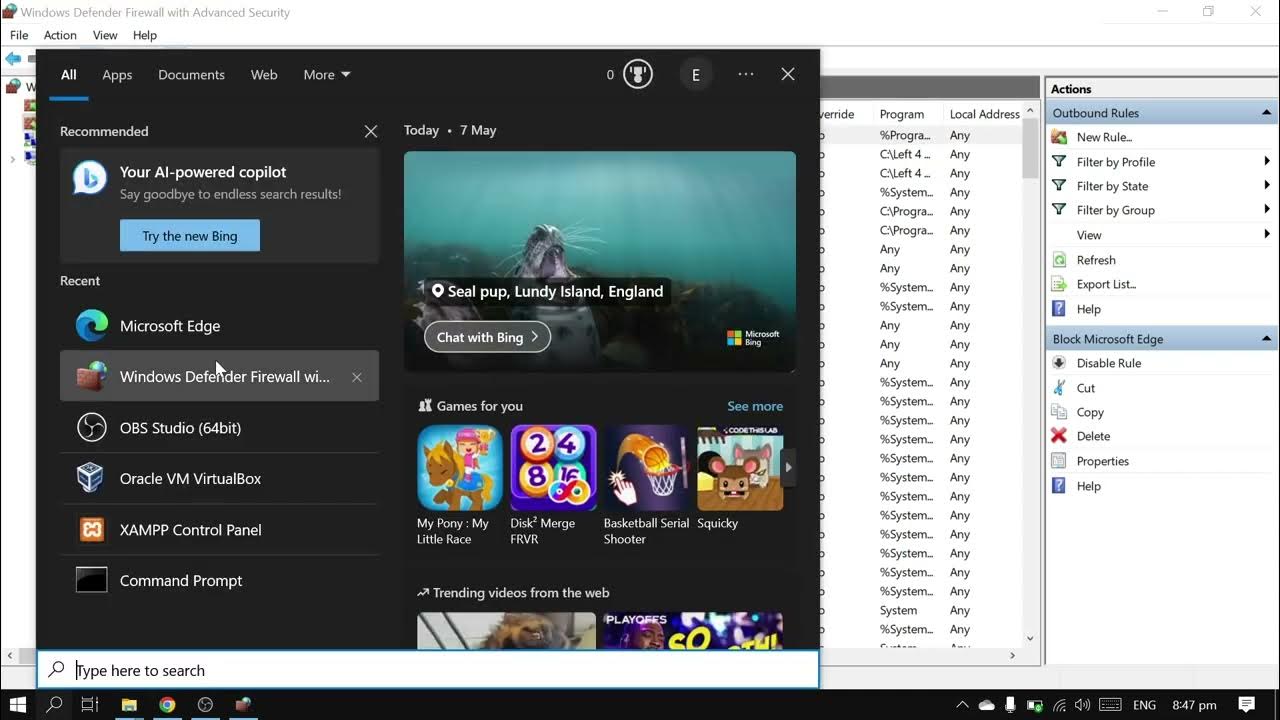Delete the selected firewall rule

click(x=1093, y=436)
